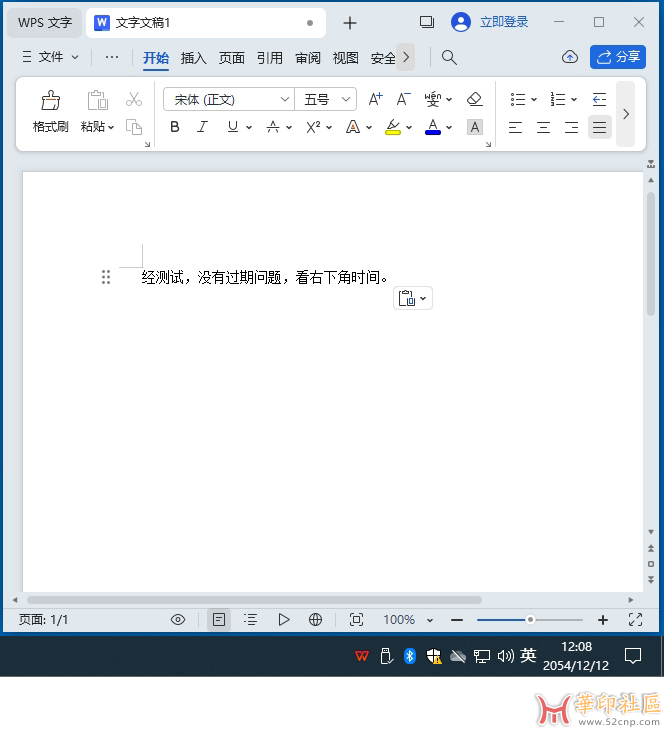Screen dimensions: 664x729
Task: Decrease font size with A- icon
Action: (x=403, y=99)
